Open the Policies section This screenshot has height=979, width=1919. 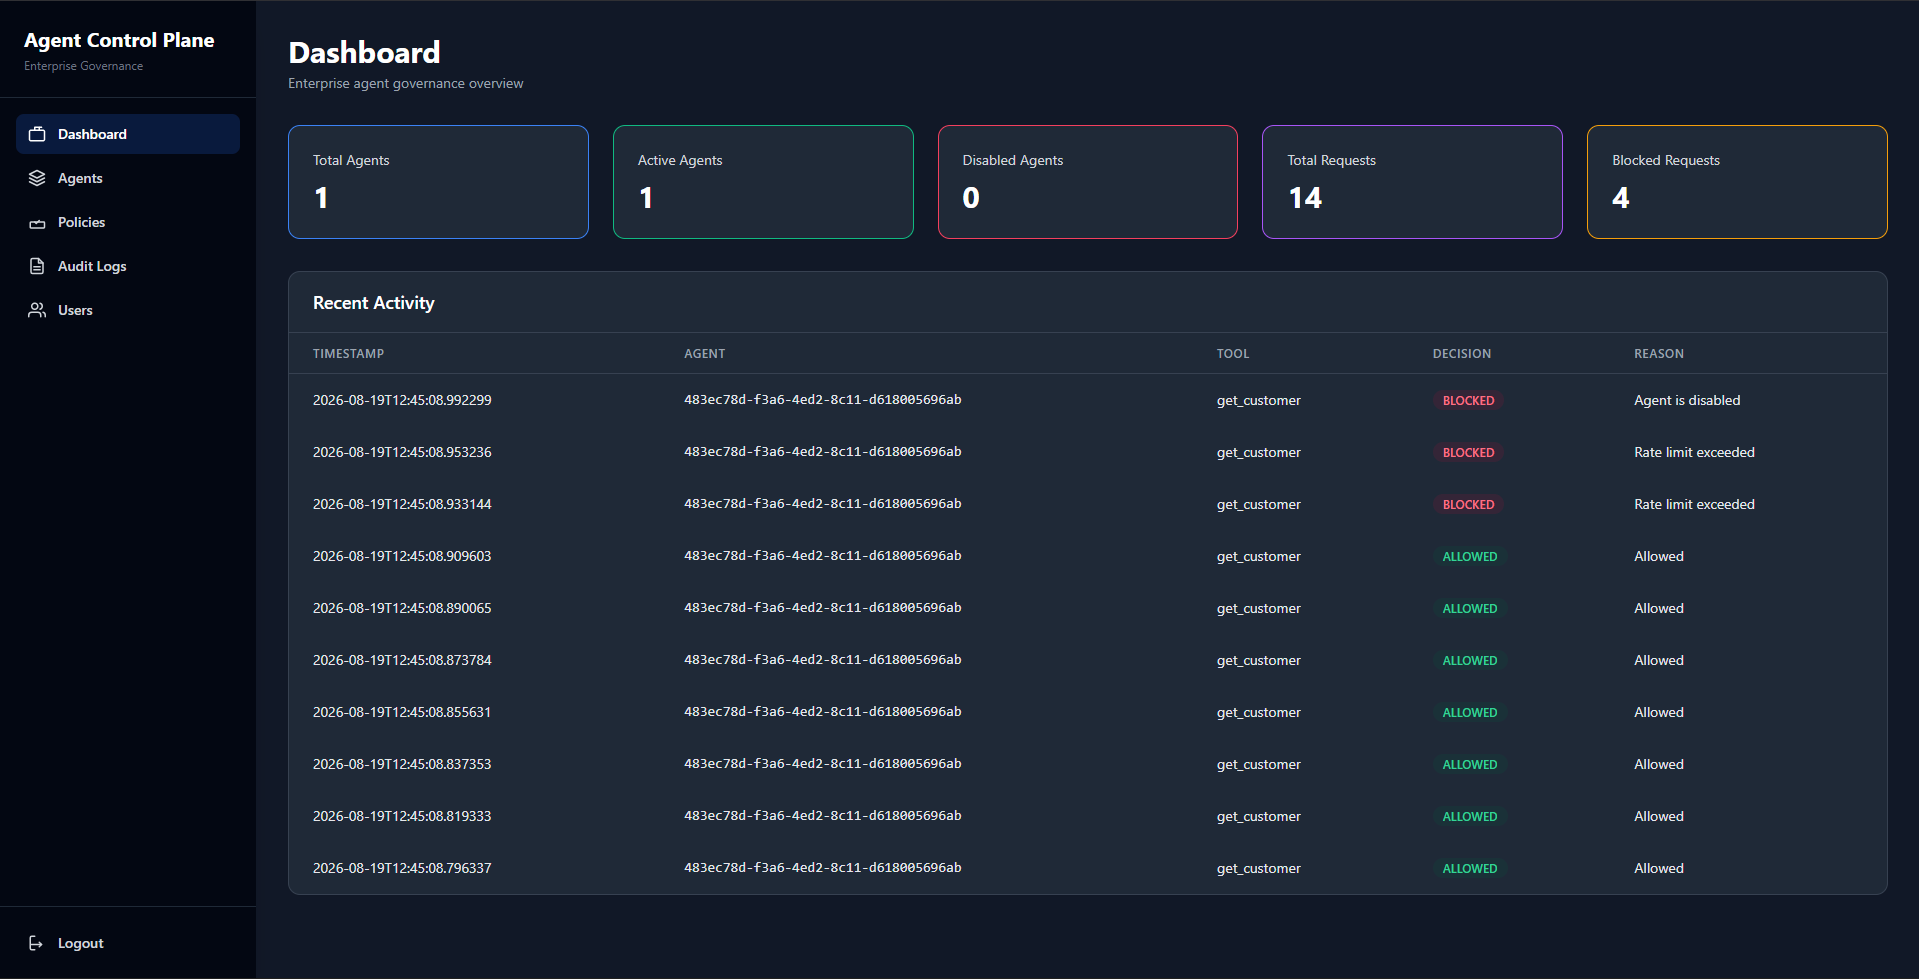coord(128,222)
